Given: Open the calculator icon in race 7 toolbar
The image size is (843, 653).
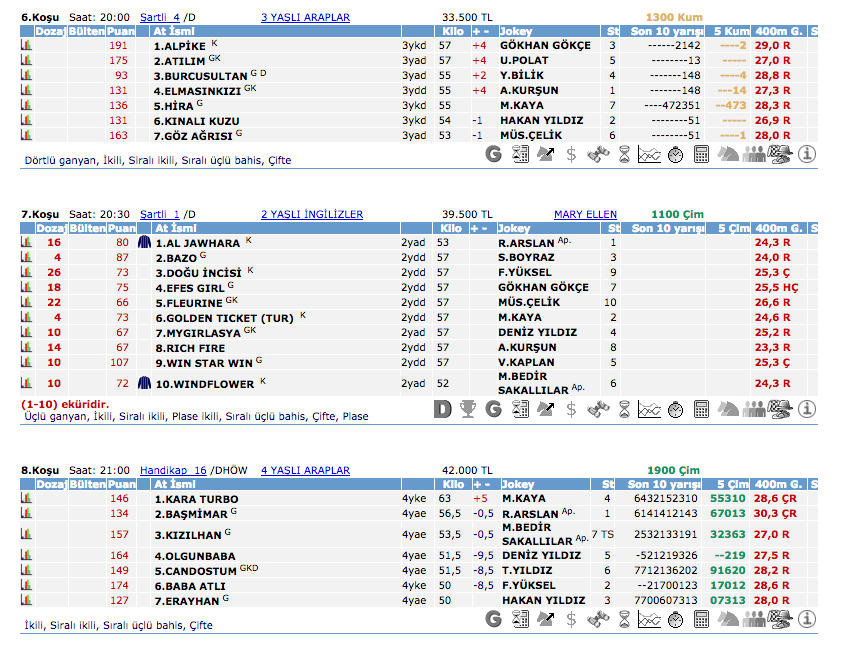Looking at the screenshot, I should click(x=701, y=409).
